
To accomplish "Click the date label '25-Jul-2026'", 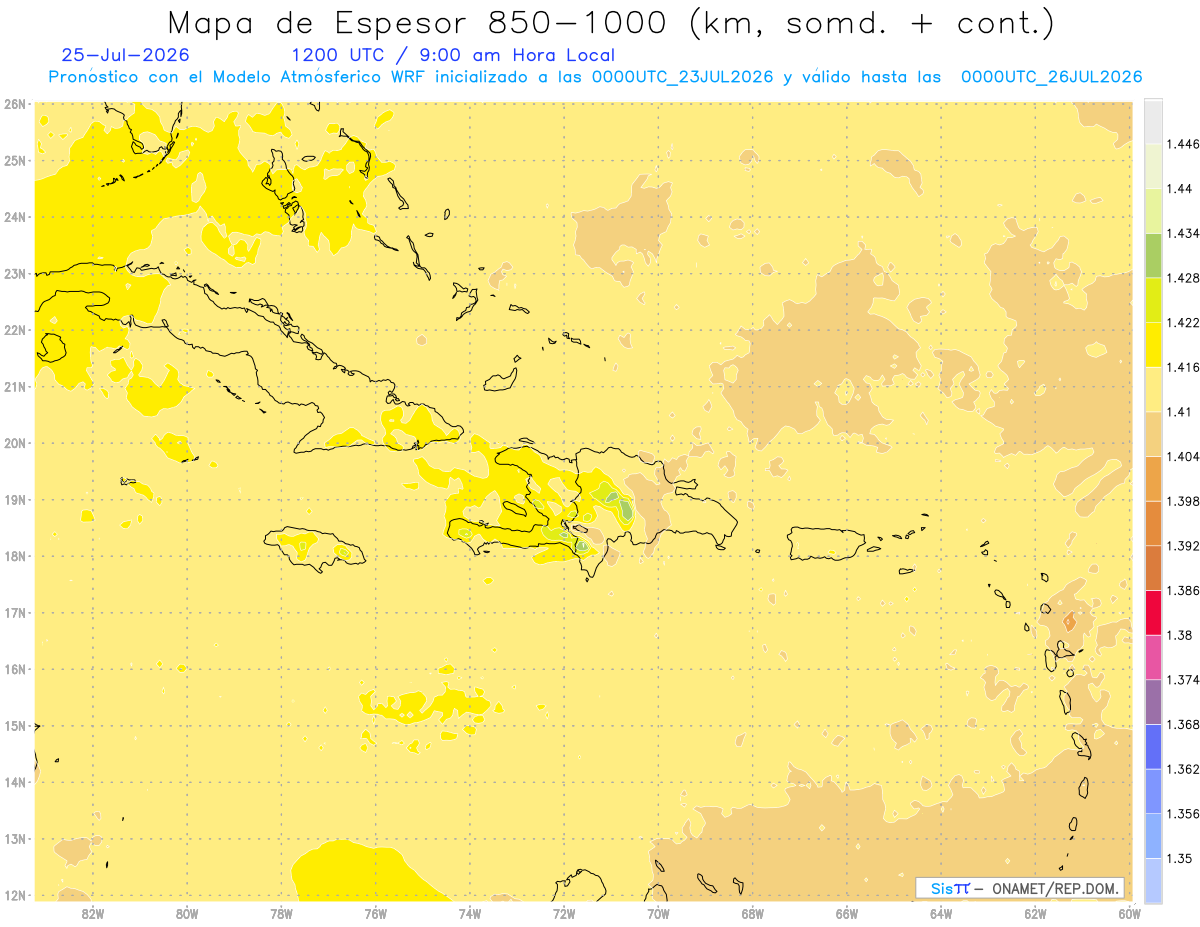I will tap(125, 56).
